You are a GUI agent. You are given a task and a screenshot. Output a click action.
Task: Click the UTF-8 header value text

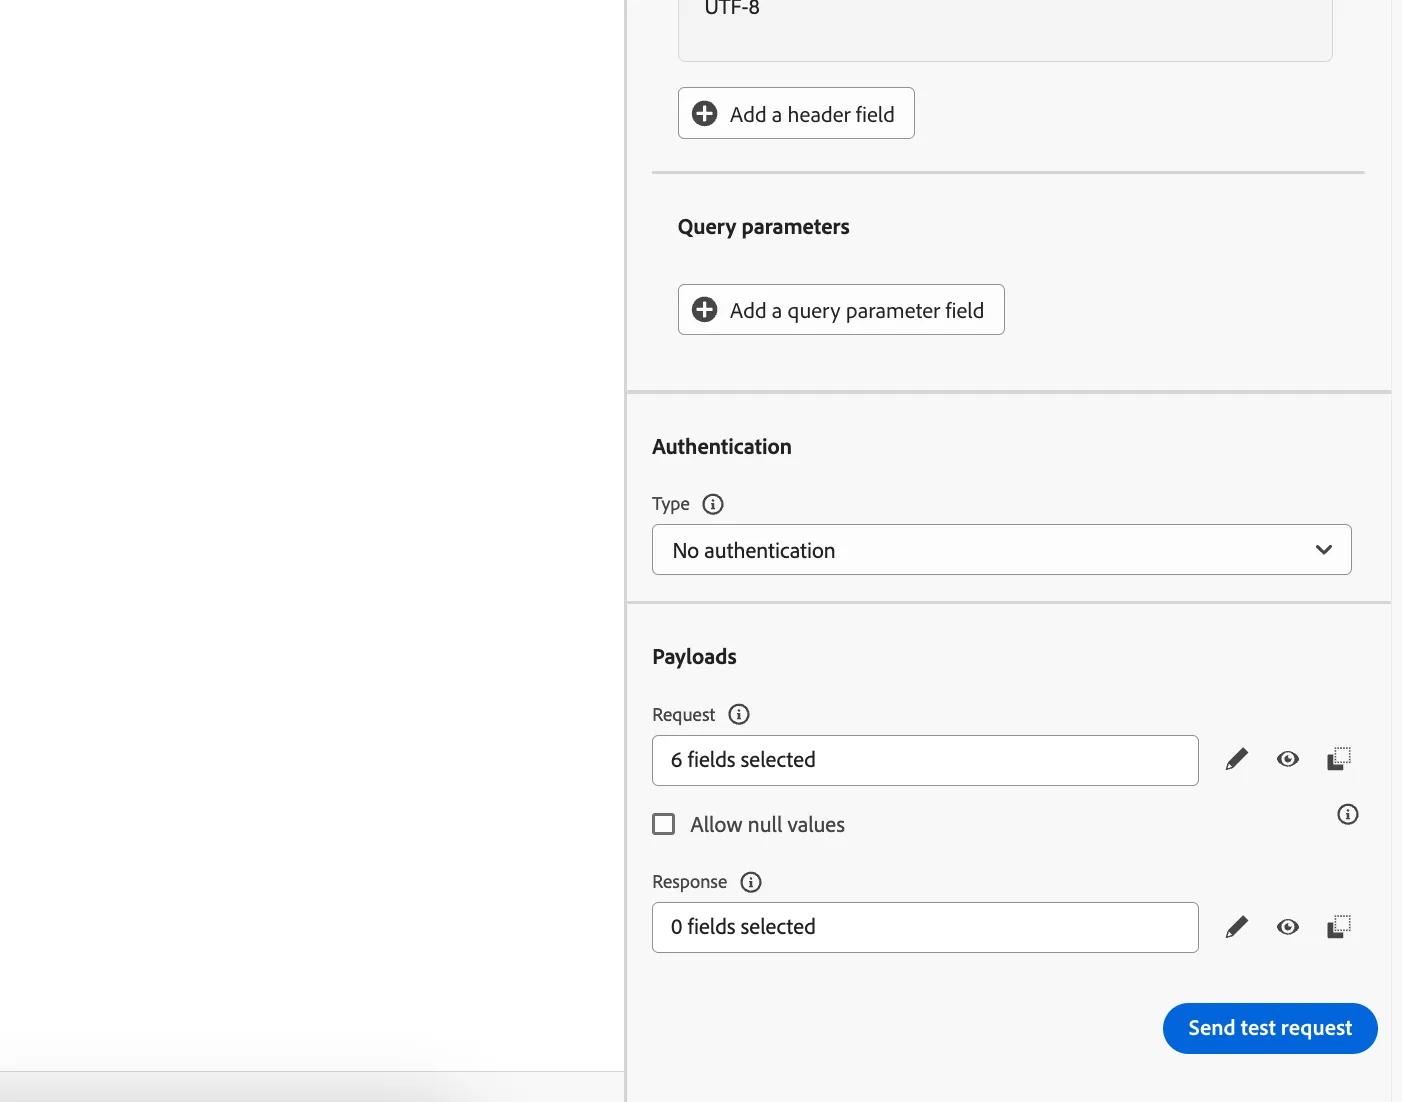point(732,8)
